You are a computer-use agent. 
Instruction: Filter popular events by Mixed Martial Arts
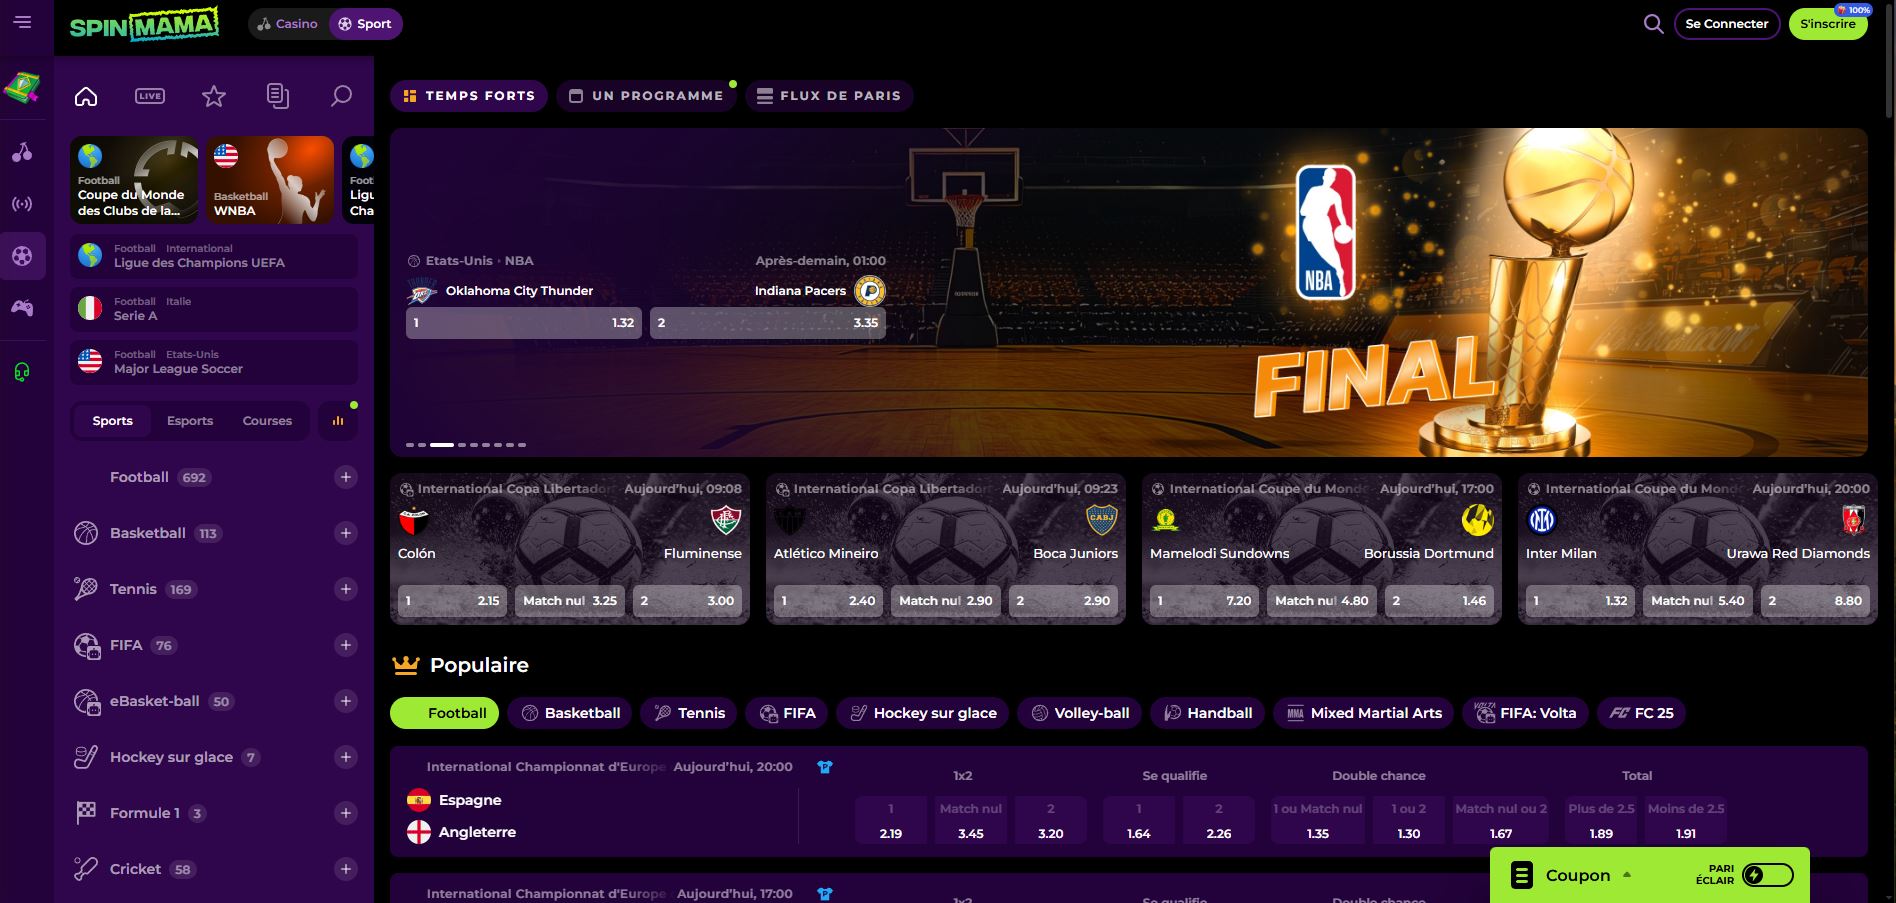(x=1364, y=713)
